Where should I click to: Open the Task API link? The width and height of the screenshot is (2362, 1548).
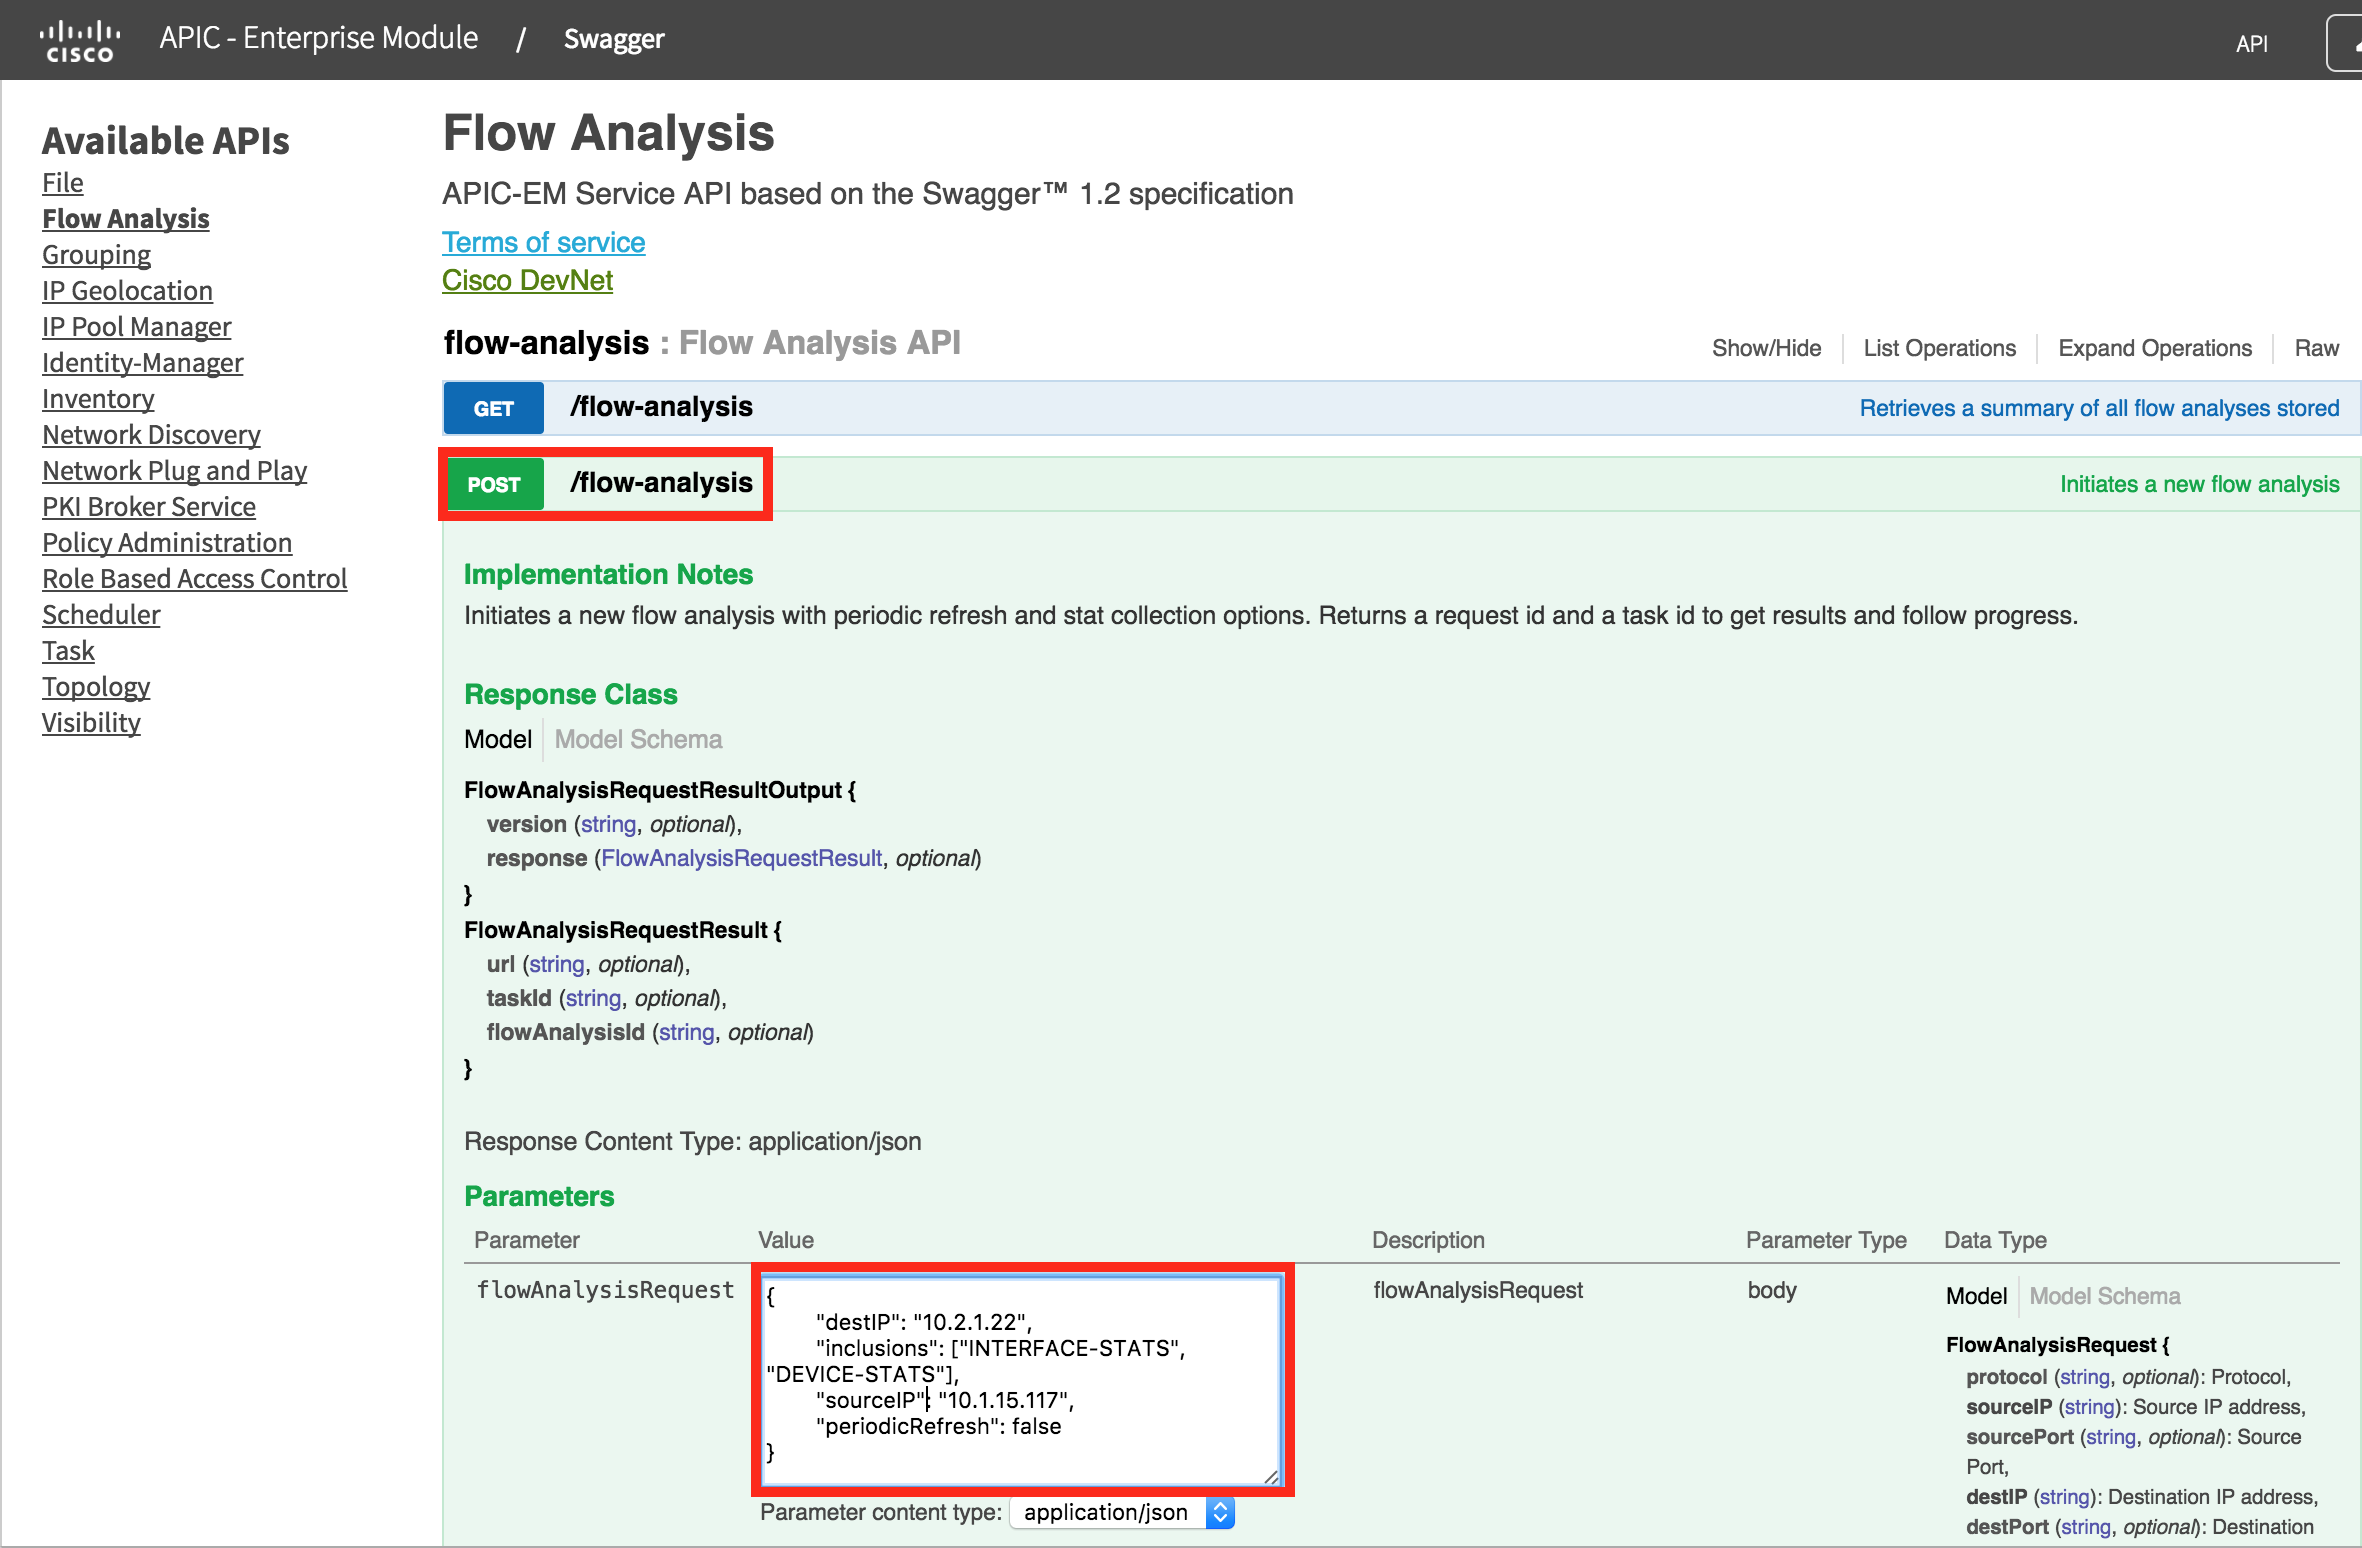[x=68, y=651]
